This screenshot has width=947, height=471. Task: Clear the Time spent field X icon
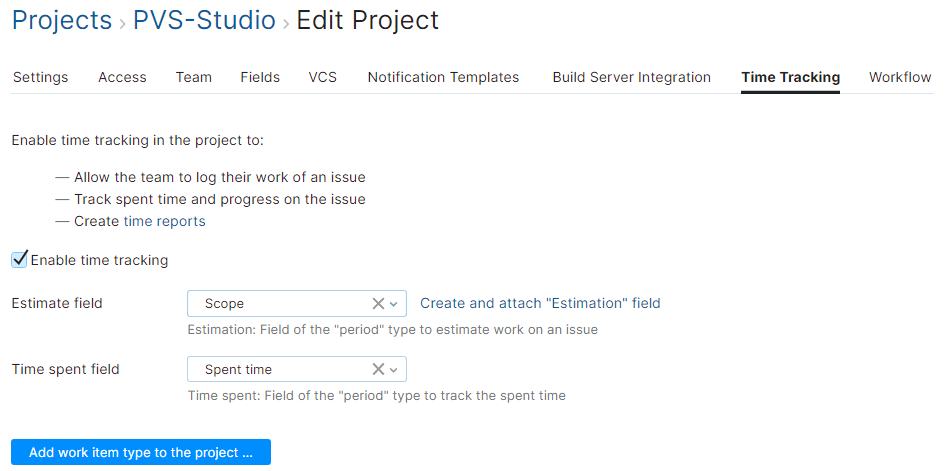click(378, 369)
